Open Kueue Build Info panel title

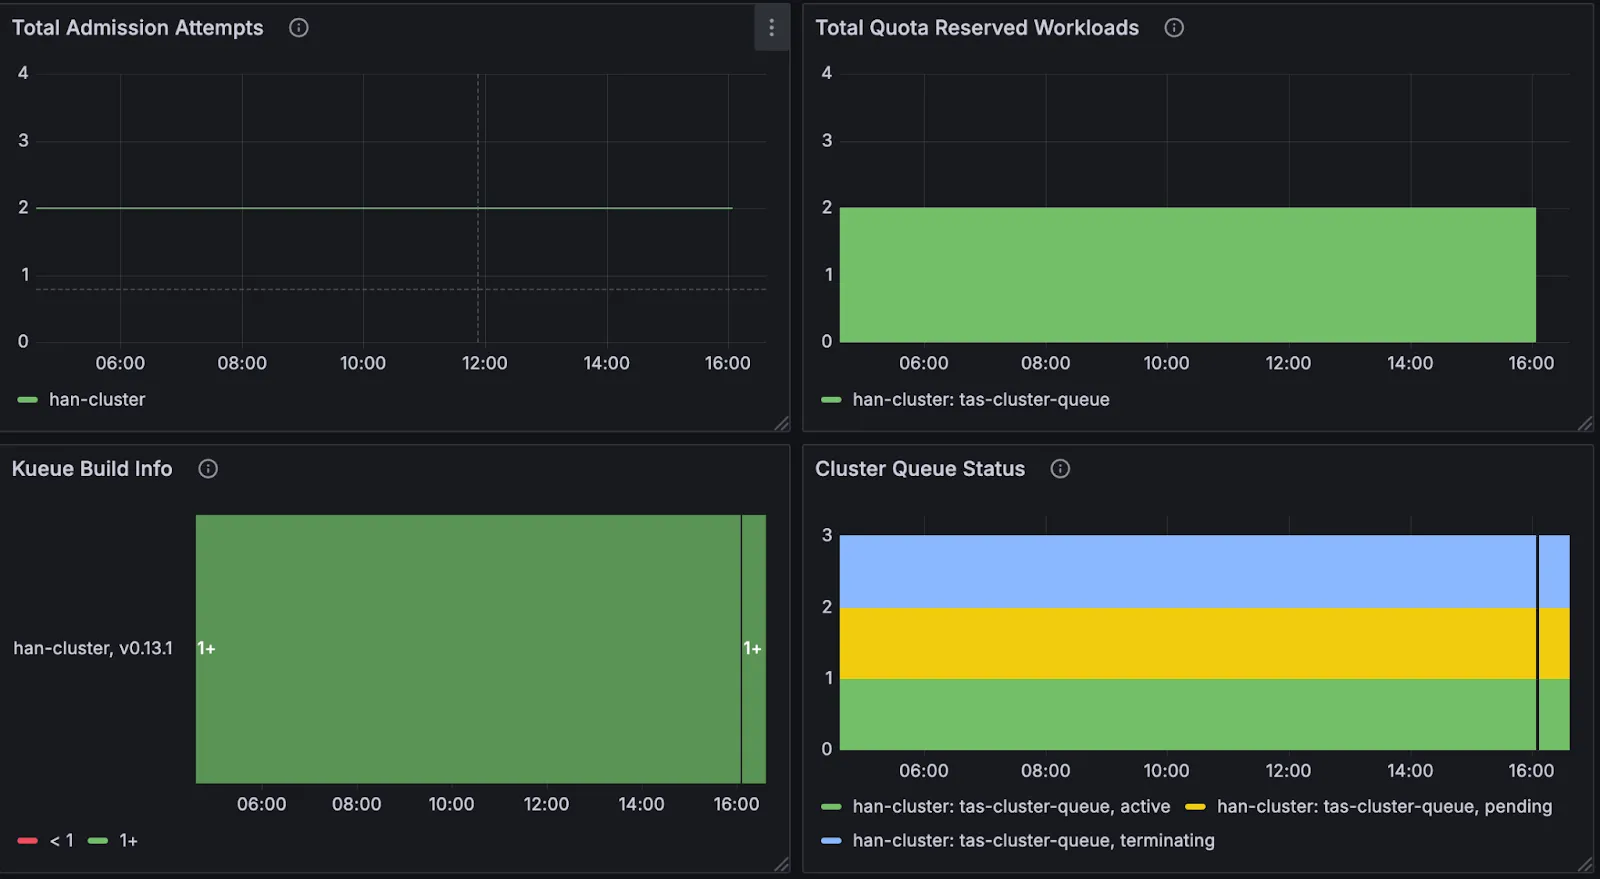point(92,469)
